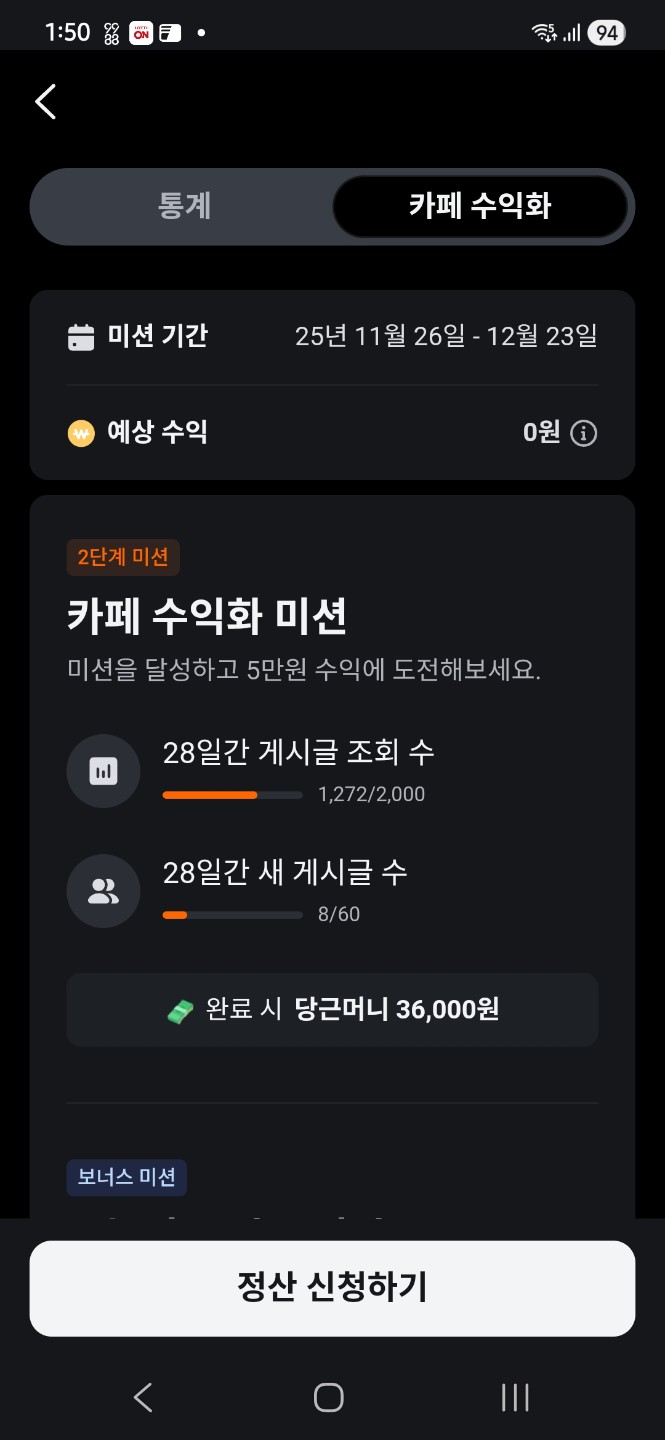Tap the people icon for 새 게시글 수

click(103, 891)
